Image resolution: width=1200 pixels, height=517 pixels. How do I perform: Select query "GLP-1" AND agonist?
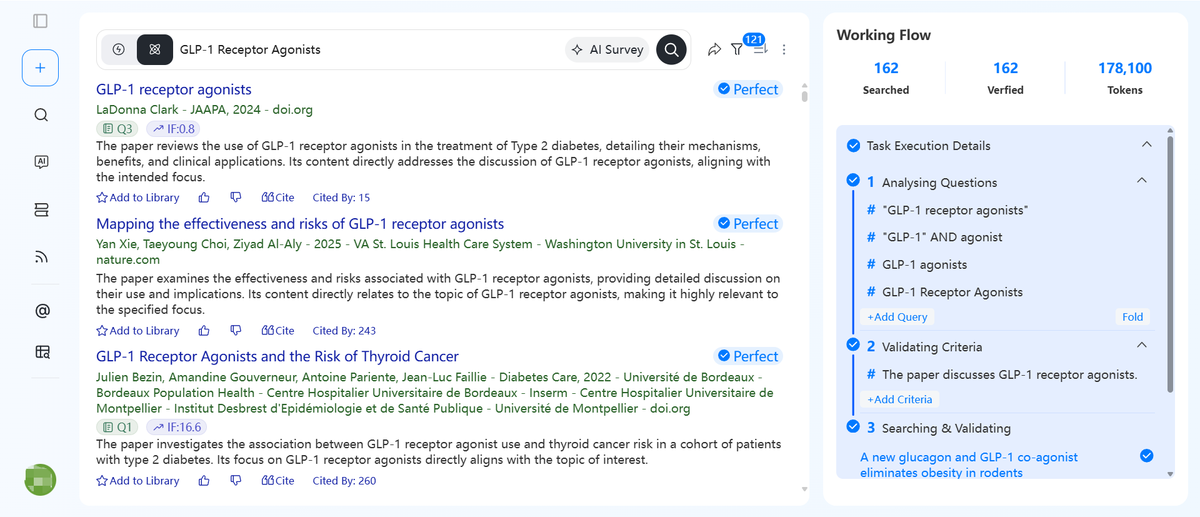[942, 237]
